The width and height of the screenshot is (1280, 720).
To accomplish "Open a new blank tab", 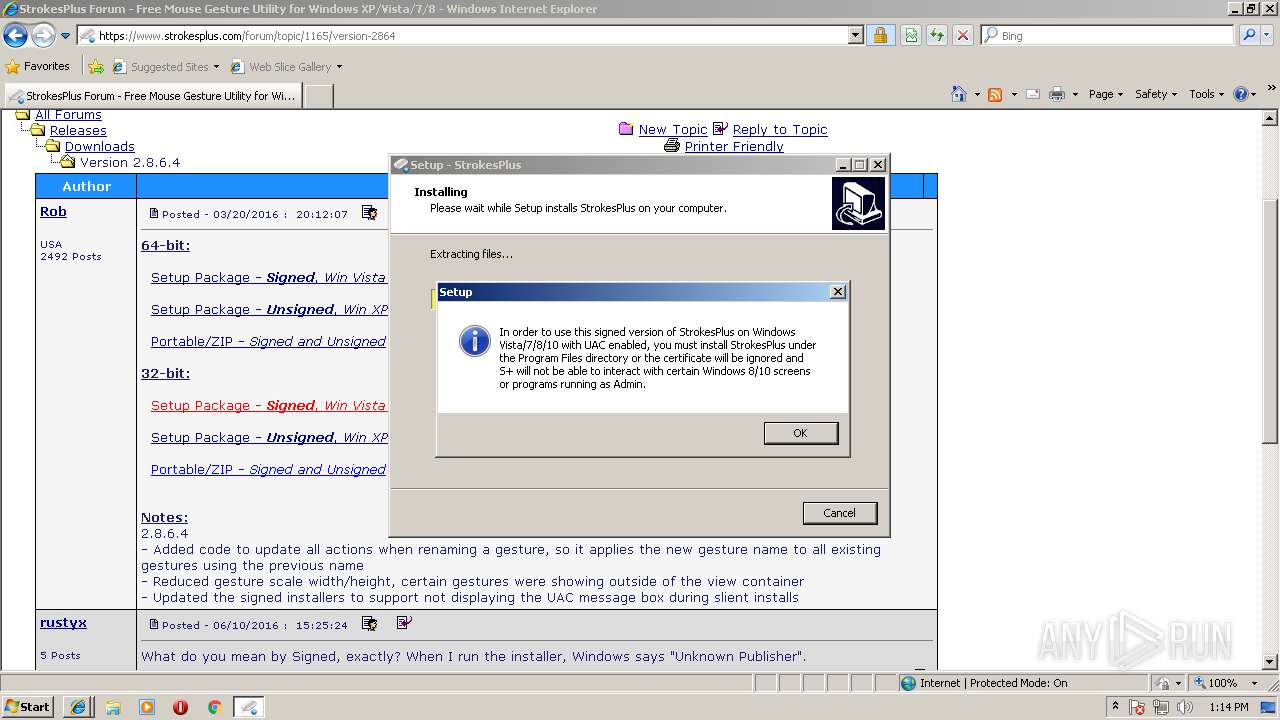I will click(318, 96).
